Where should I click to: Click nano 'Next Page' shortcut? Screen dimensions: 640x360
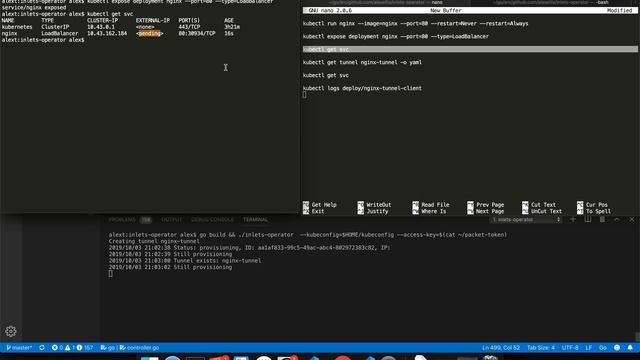[x=486, y=211]
